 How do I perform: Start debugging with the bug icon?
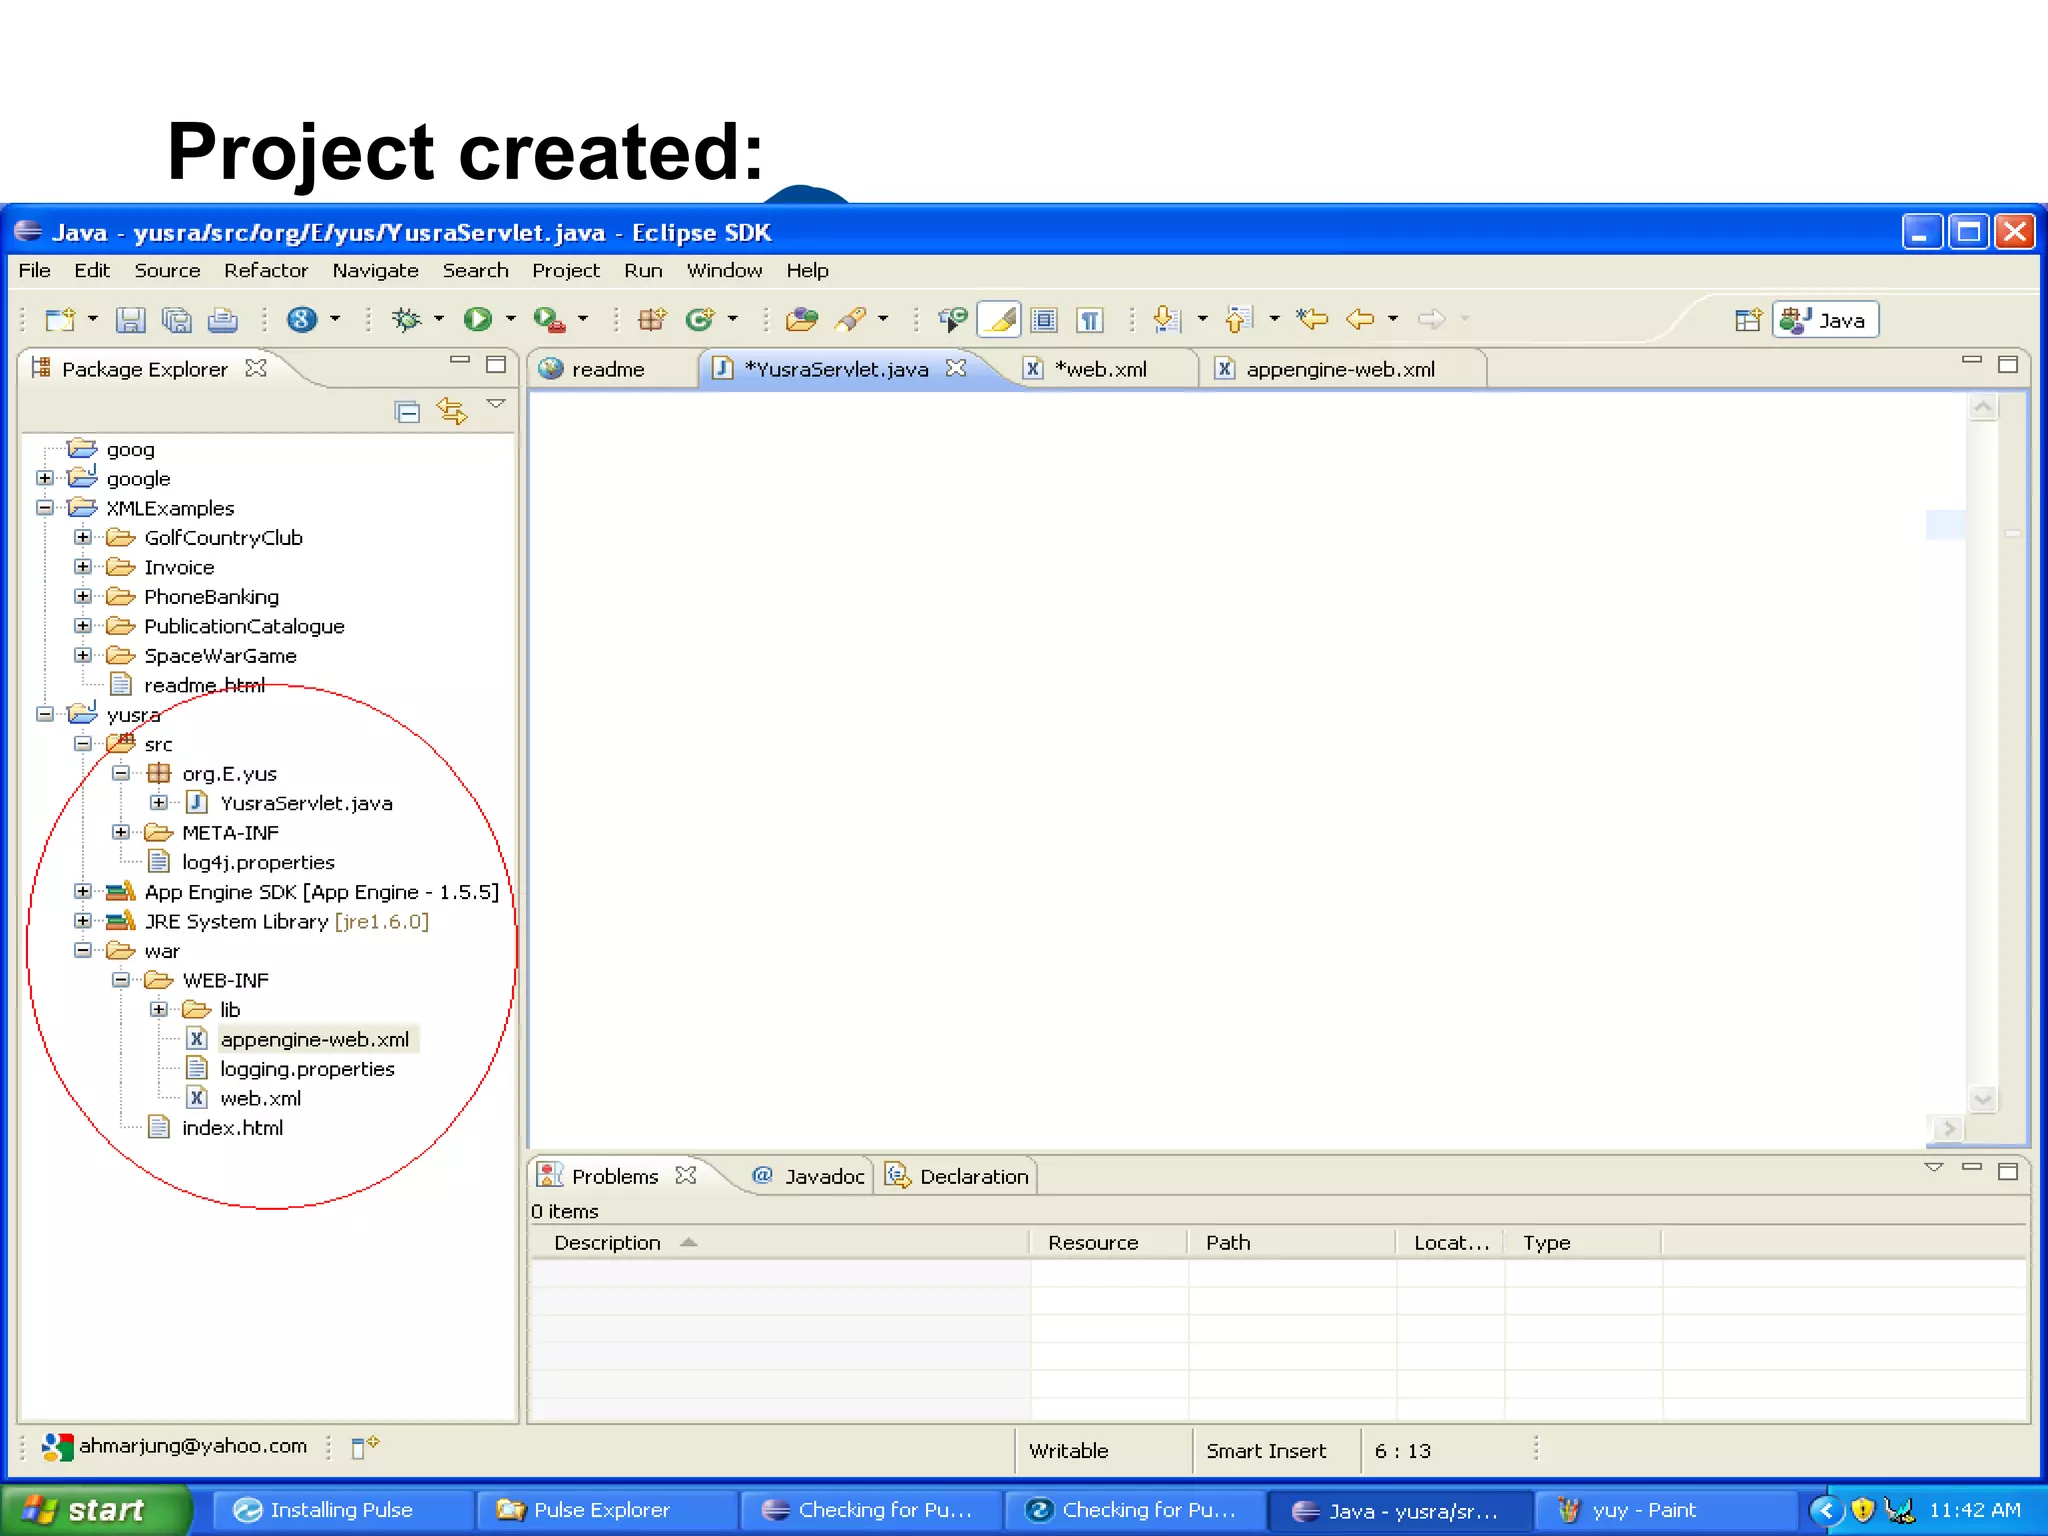[x=406, y=319]
